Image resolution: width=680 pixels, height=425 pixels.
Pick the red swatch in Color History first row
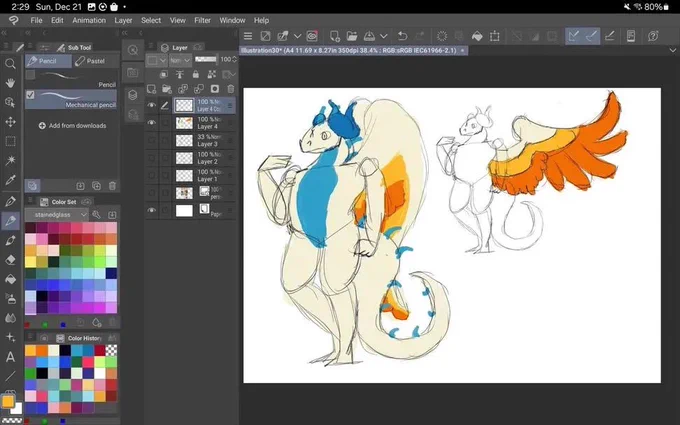tap(100, 350)
